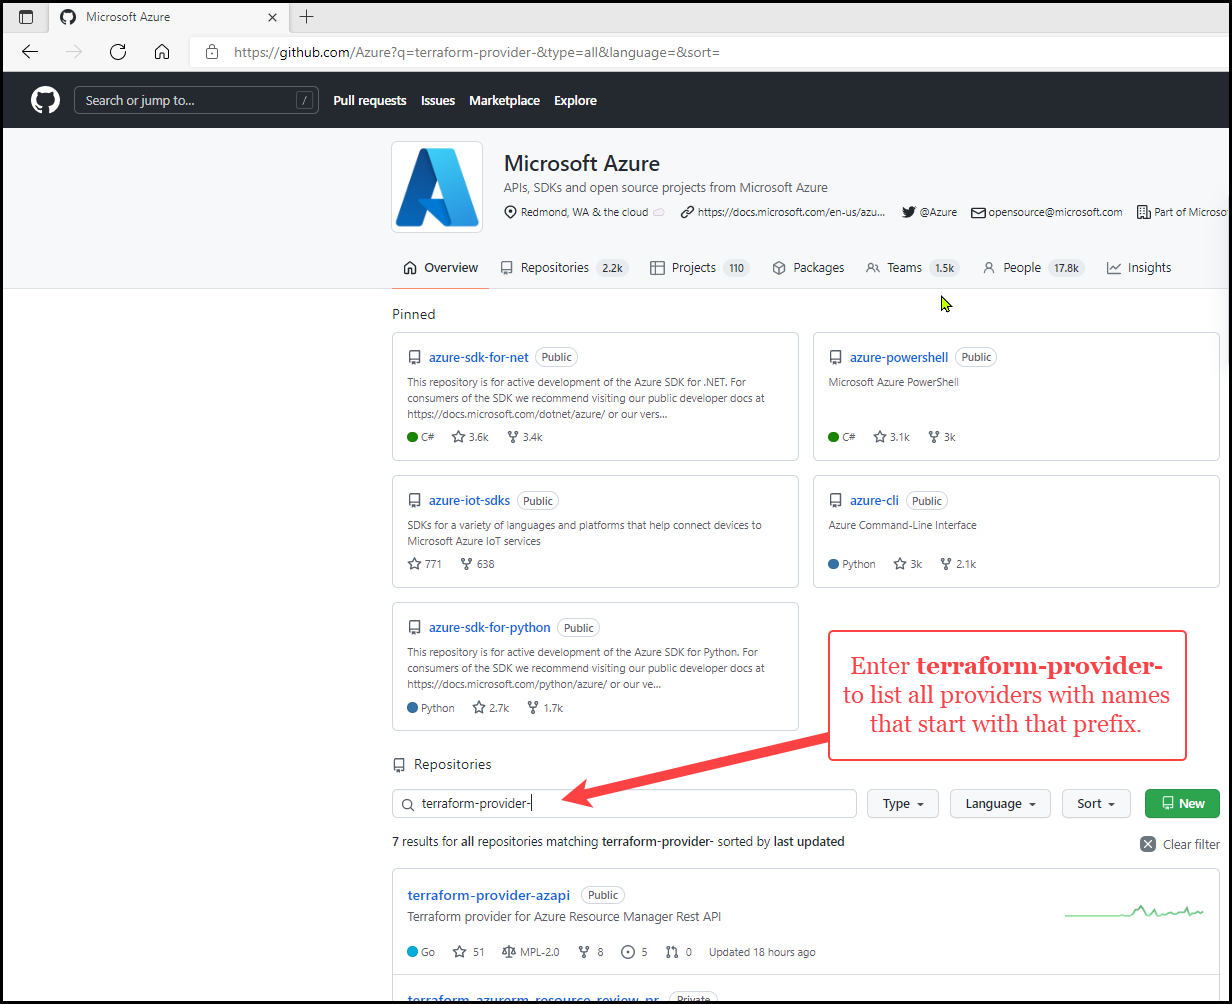Click the repository search input field
Viewport: 1232px width, 1004px height.
620,803
